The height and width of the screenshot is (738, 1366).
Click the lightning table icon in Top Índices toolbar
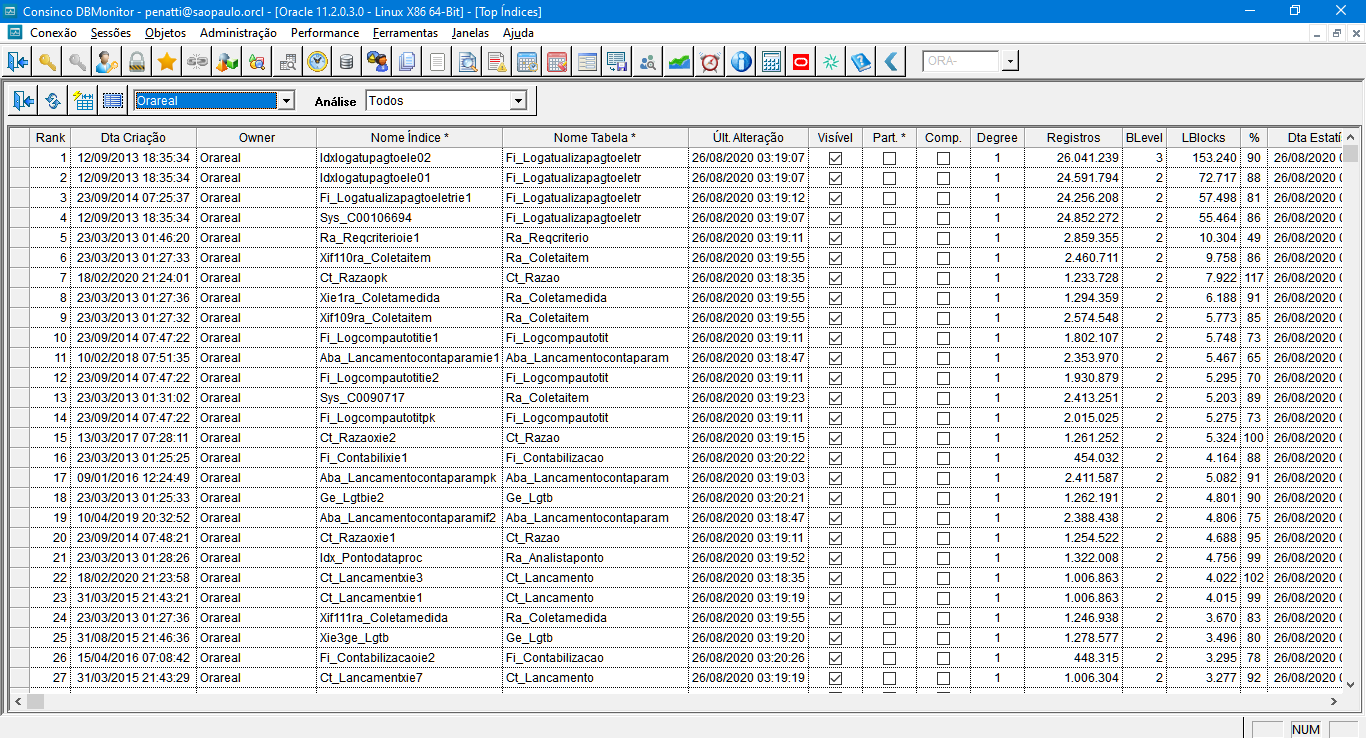point(83,101)
